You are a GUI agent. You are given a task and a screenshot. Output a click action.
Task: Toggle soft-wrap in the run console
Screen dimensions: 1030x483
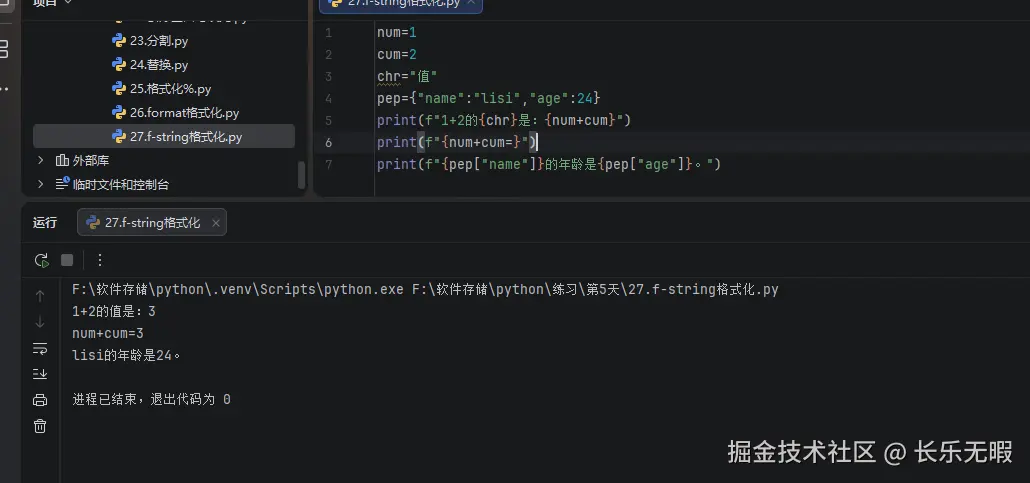coord(40,348)
